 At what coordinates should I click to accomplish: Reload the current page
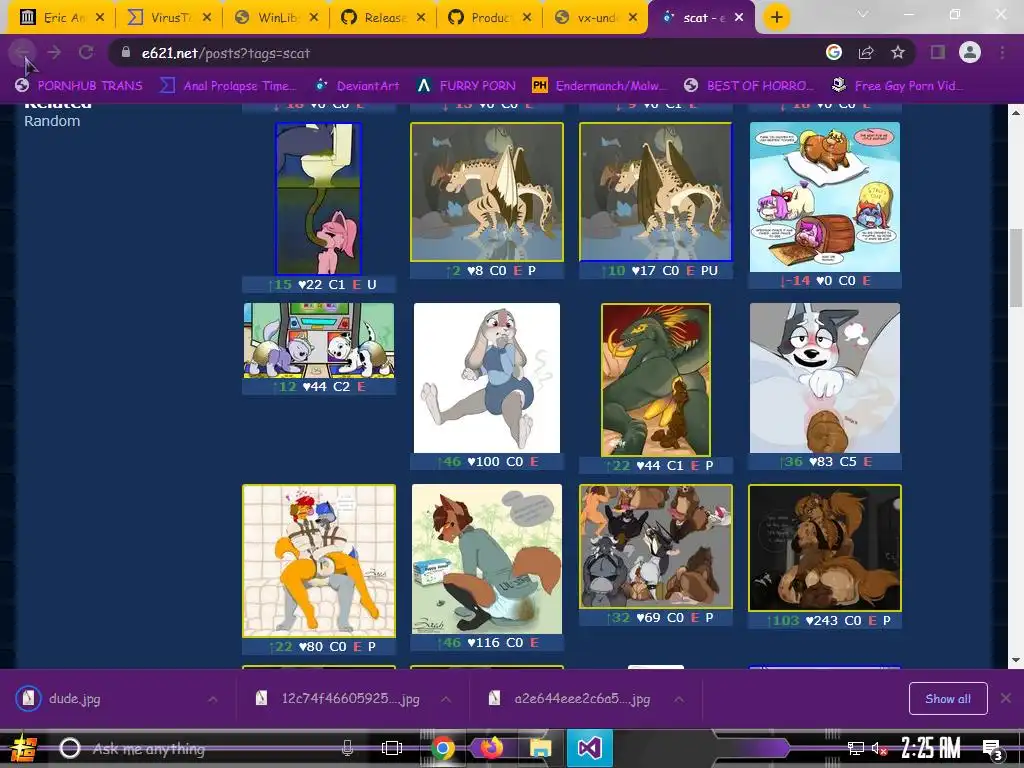pyautogui.click(x=86, y=53)
